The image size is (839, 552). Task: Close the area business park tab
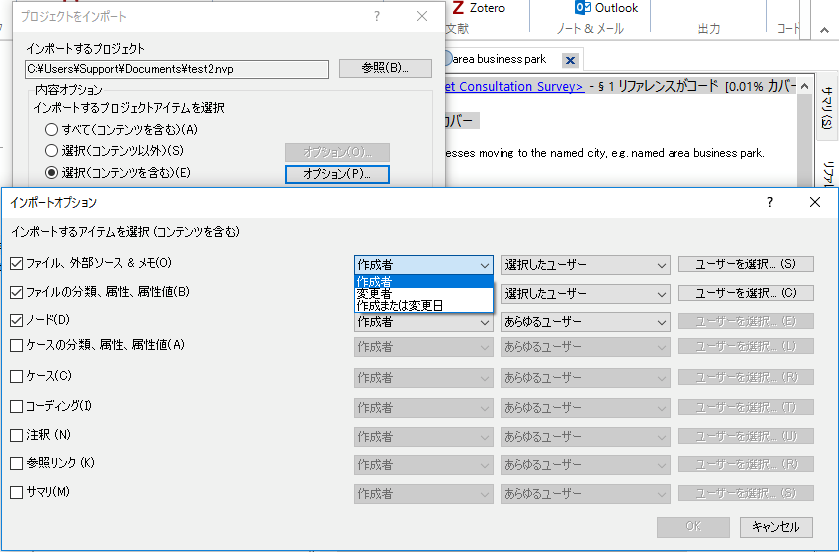(570, 60)
